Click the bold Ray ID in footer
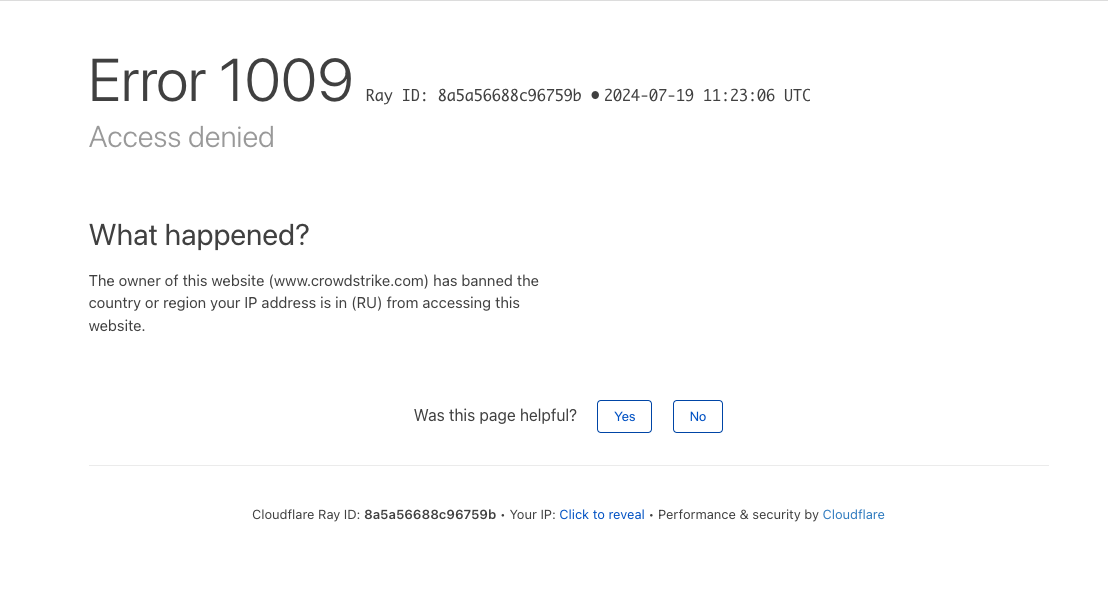The height and width of the screenshot is (602, 1108). 430,515
